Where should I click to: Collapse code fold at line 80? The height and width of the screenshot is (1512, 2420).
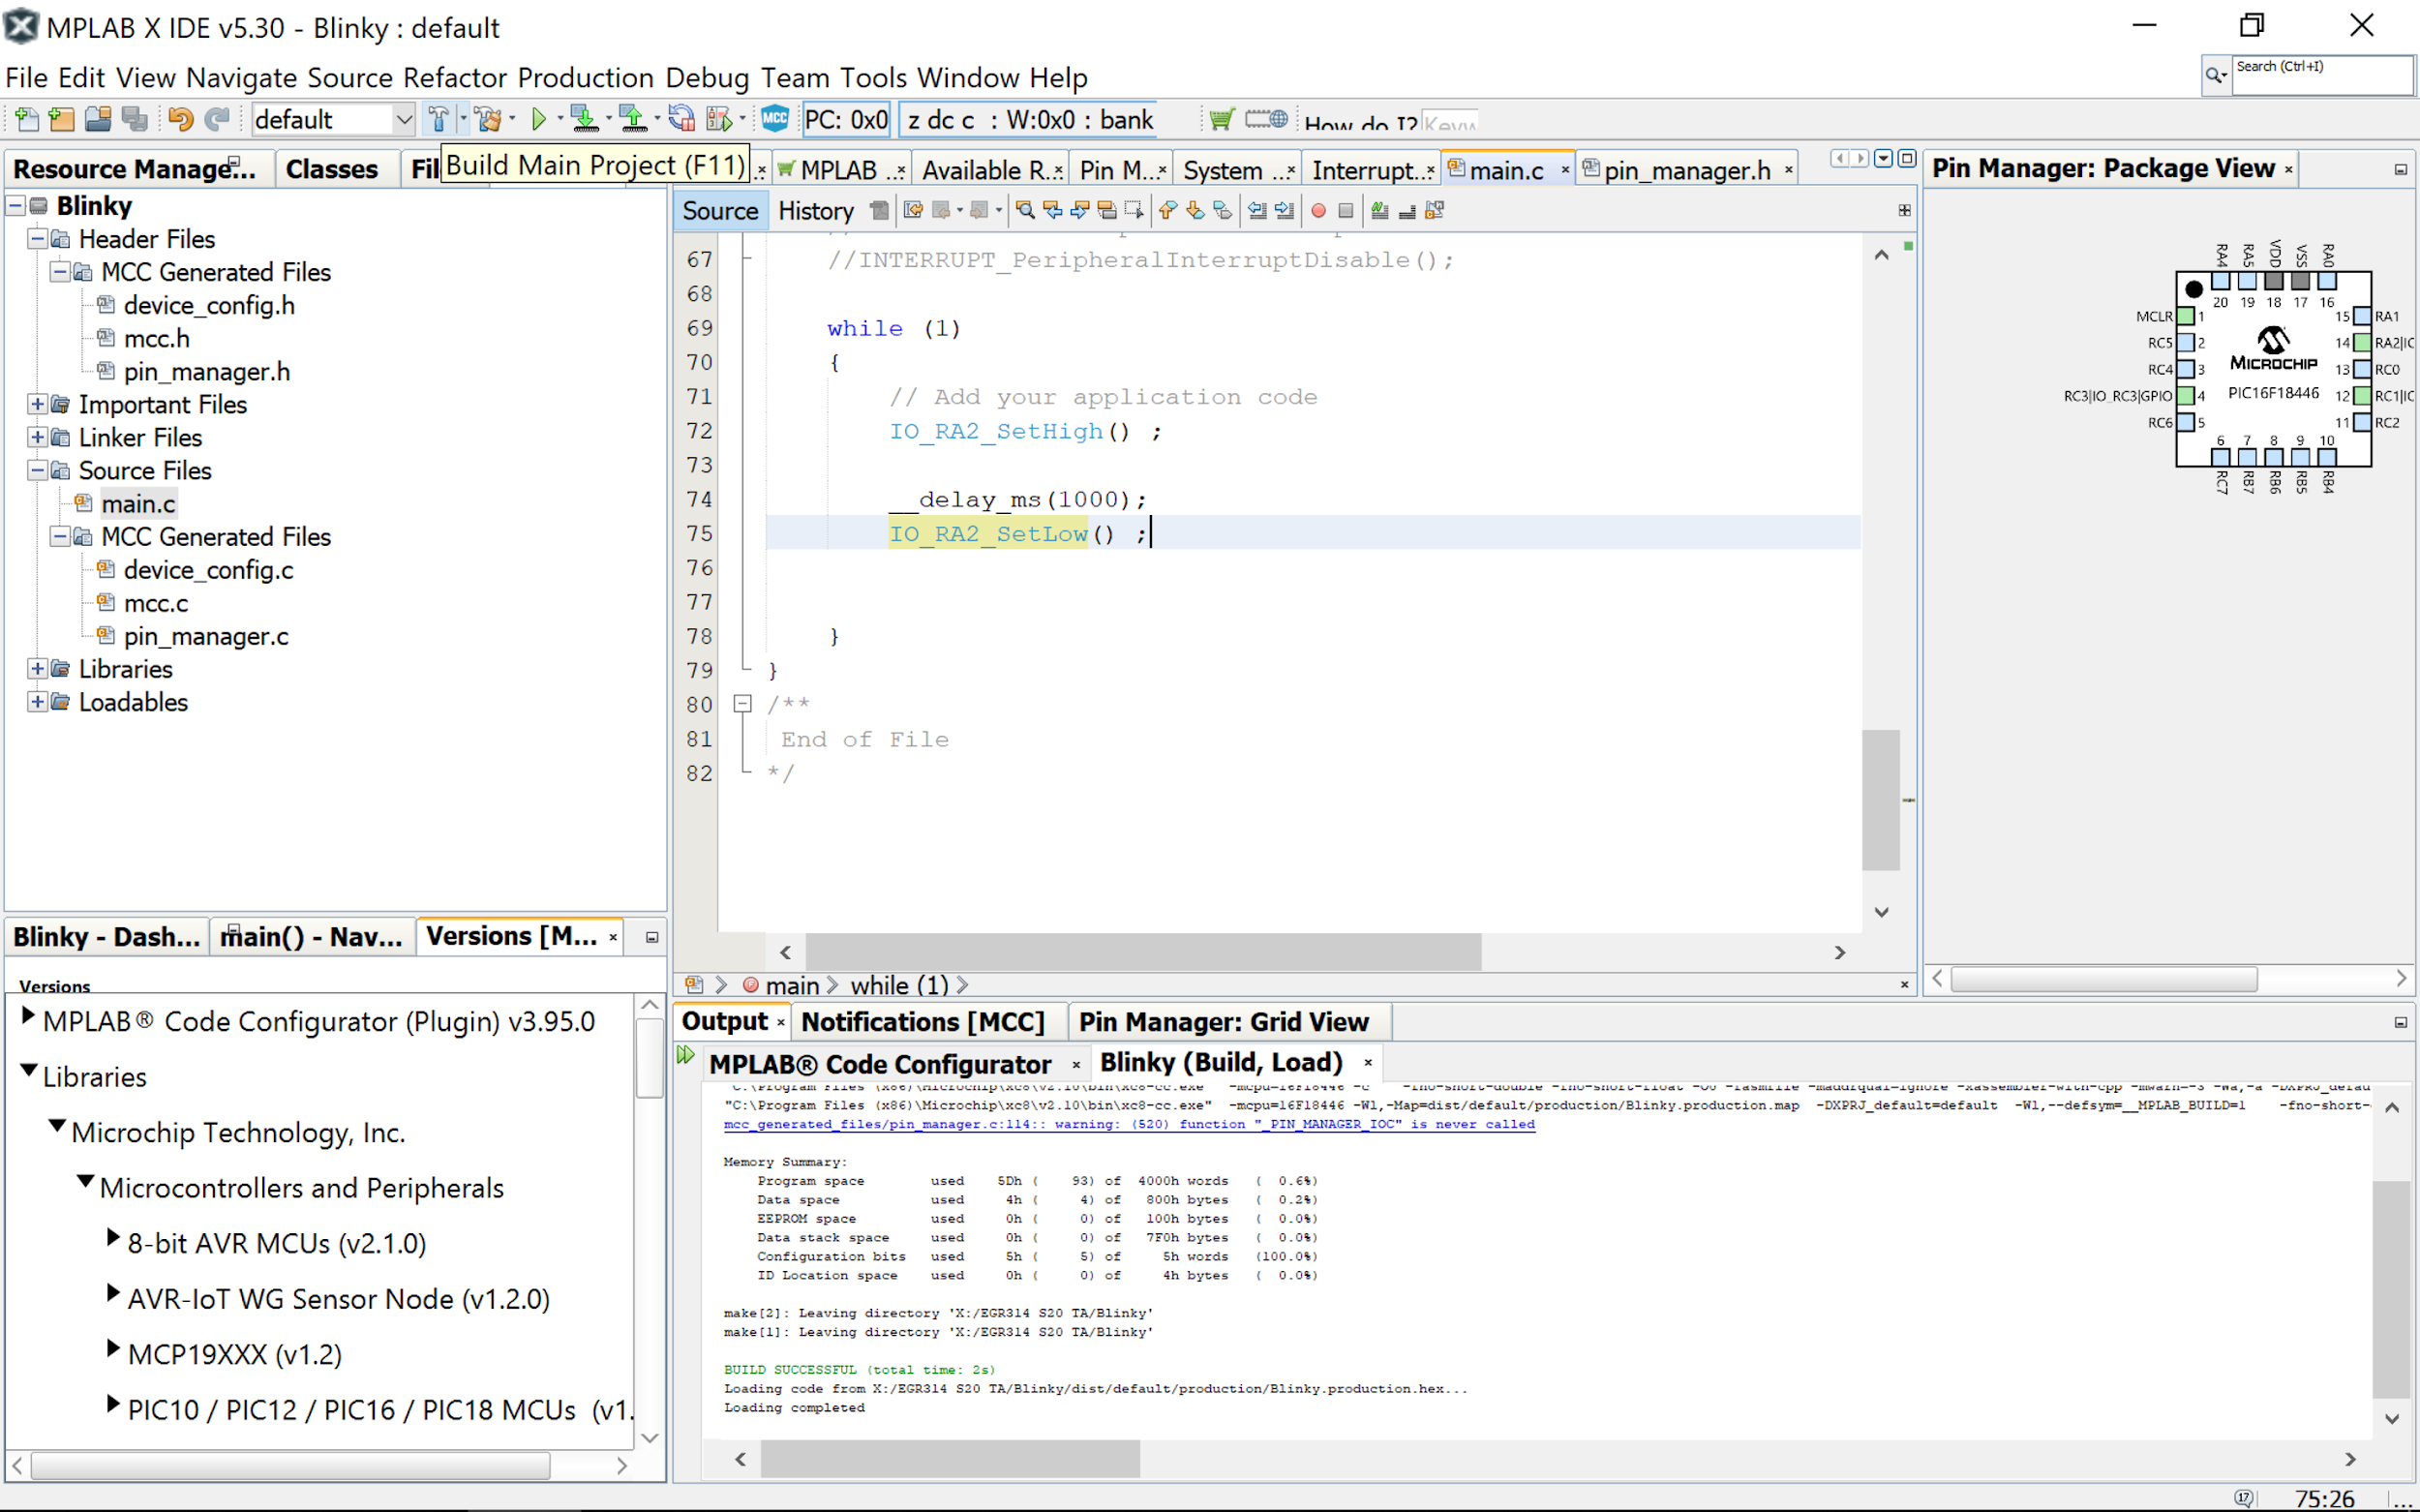[x=742, y=704]
